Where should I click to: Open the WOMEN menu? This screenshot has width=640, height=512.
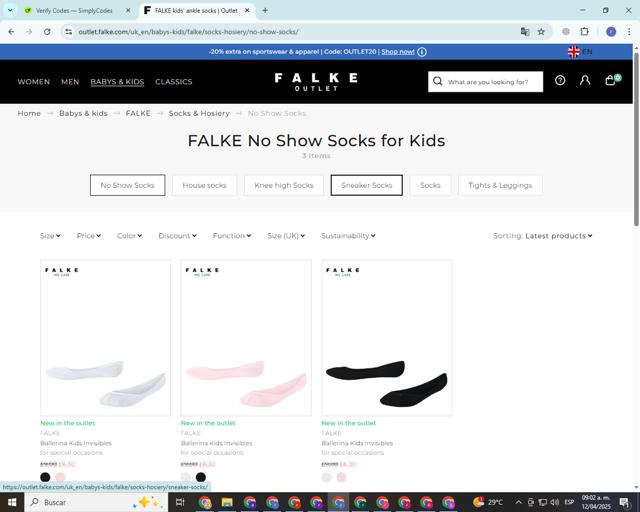[x=33, y=82]
